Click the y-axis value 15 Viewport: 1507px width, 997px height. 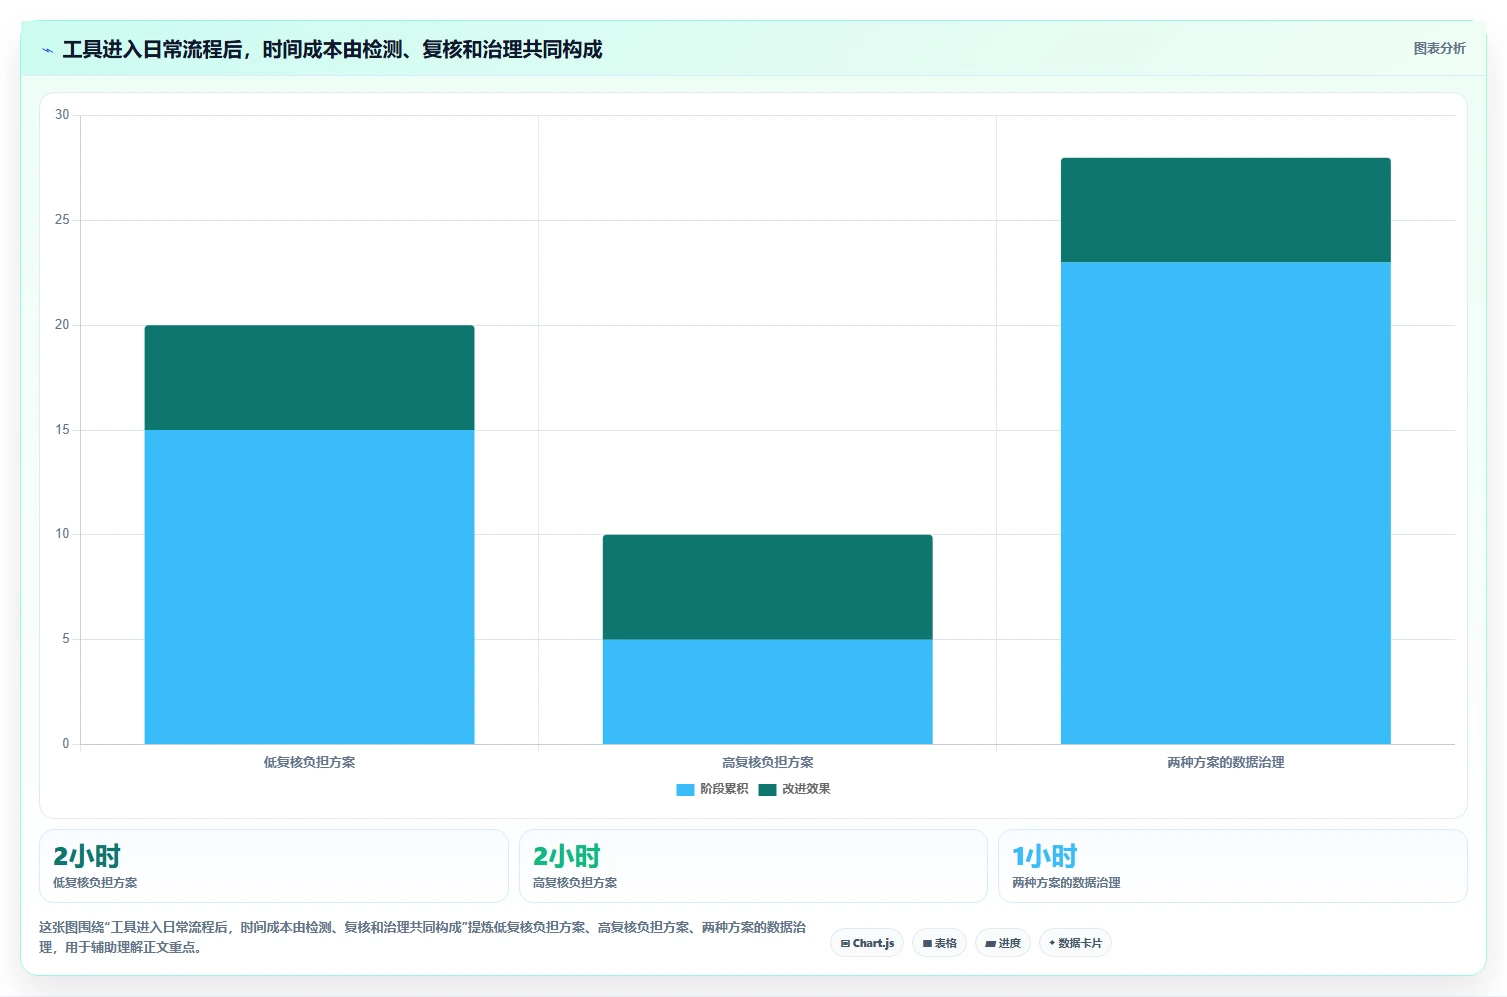(62, 430)
